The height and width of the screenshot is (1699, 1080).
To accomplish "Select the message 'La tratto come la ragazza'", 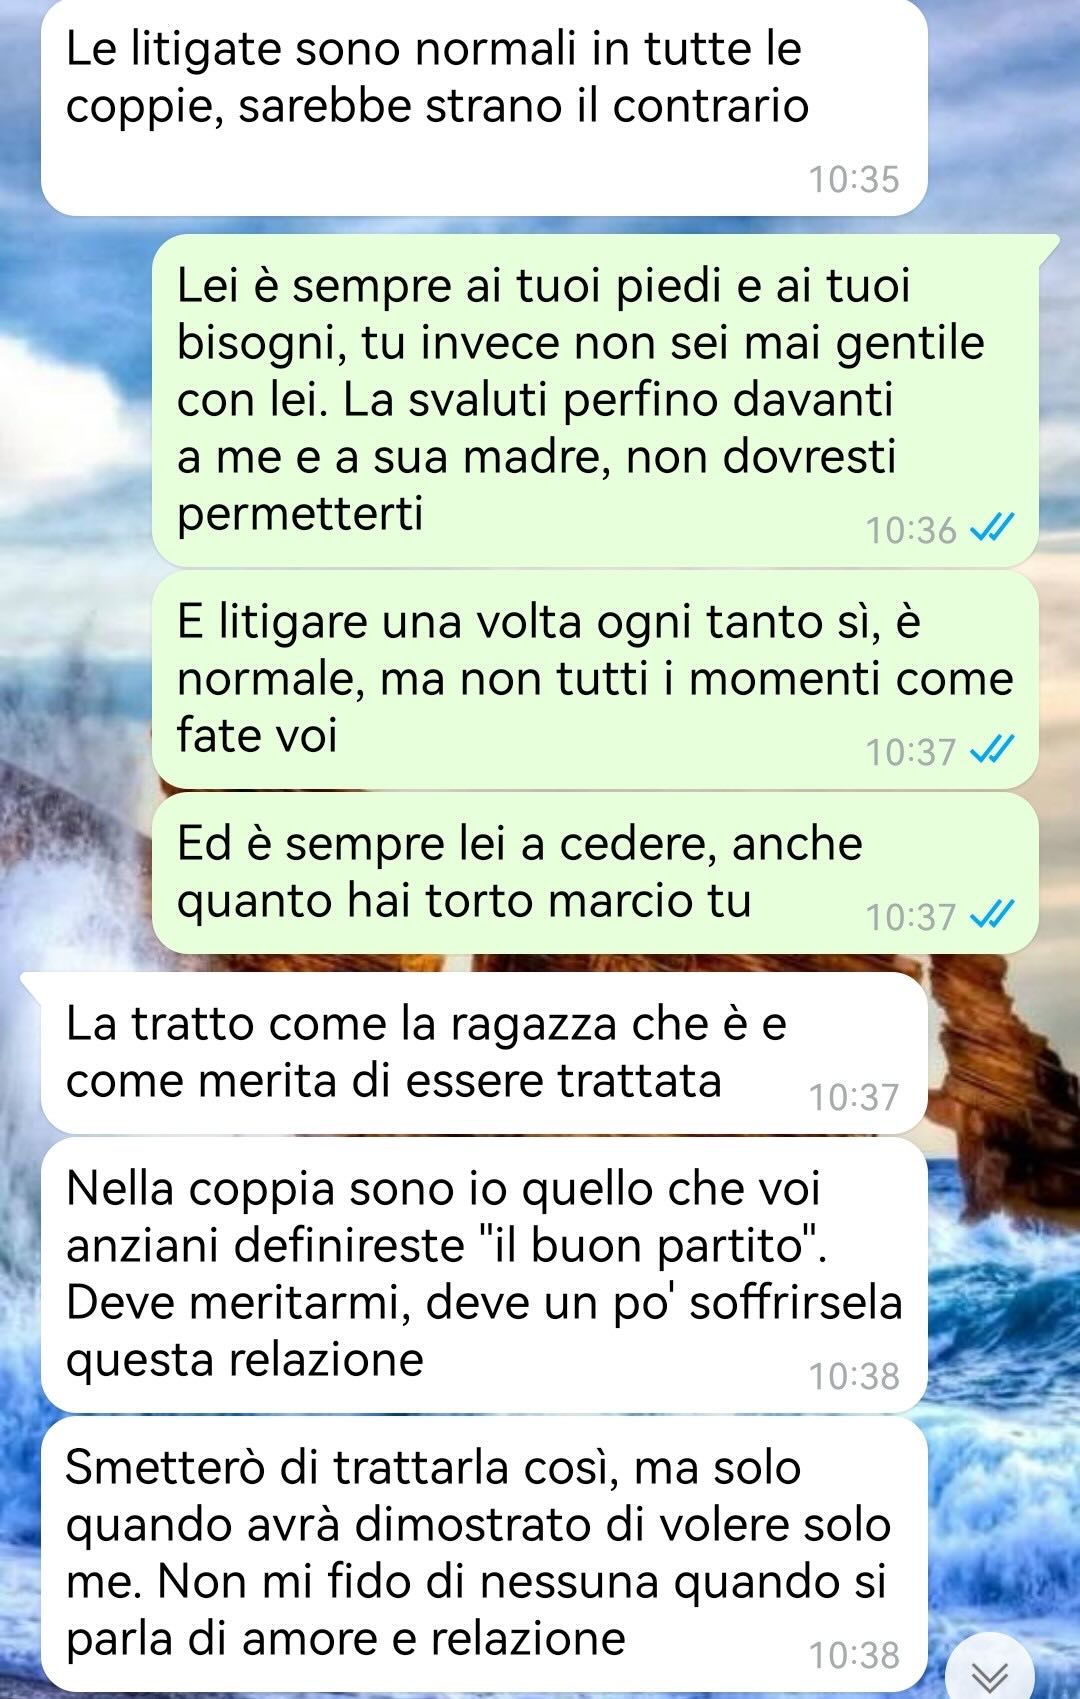I will coord(484,1053).
